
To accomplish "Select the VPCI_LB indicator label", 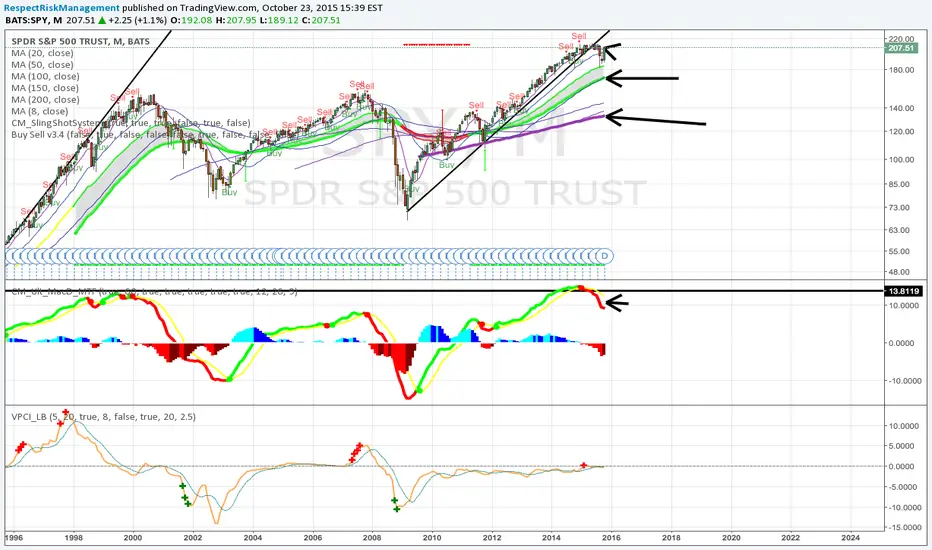I will (103, 416).
